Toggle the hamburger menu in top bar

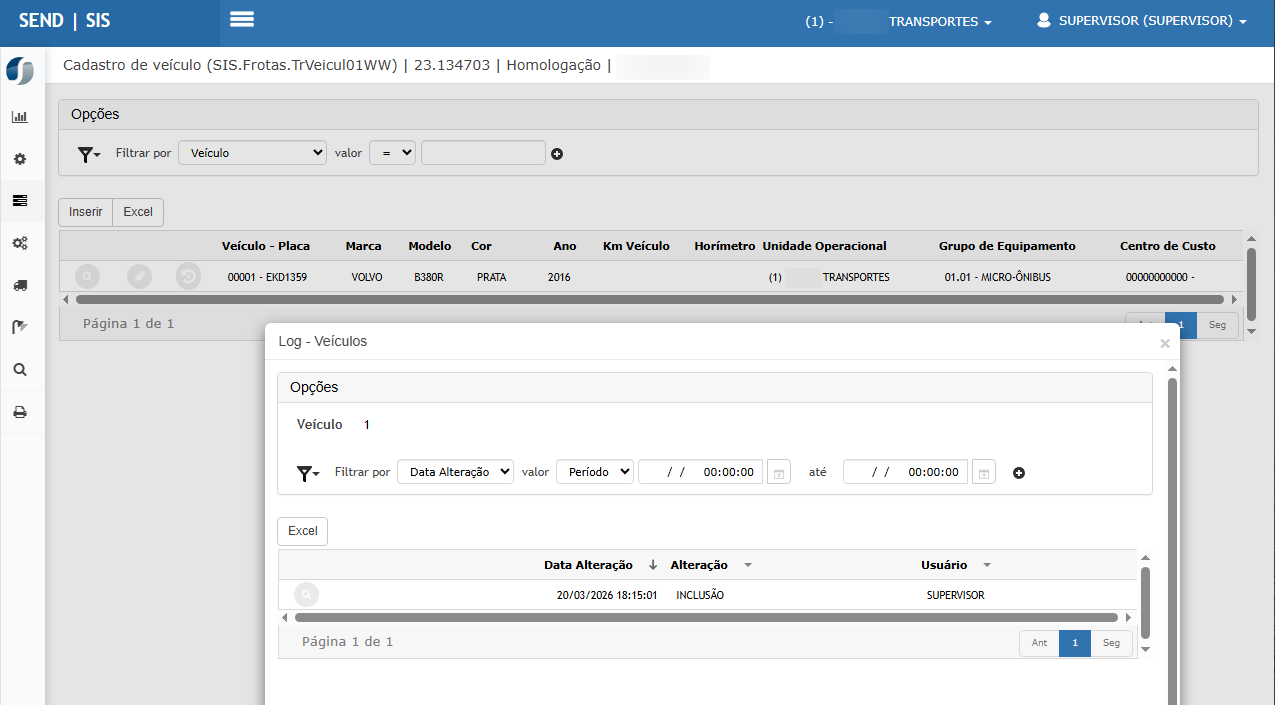coord(241,20)
